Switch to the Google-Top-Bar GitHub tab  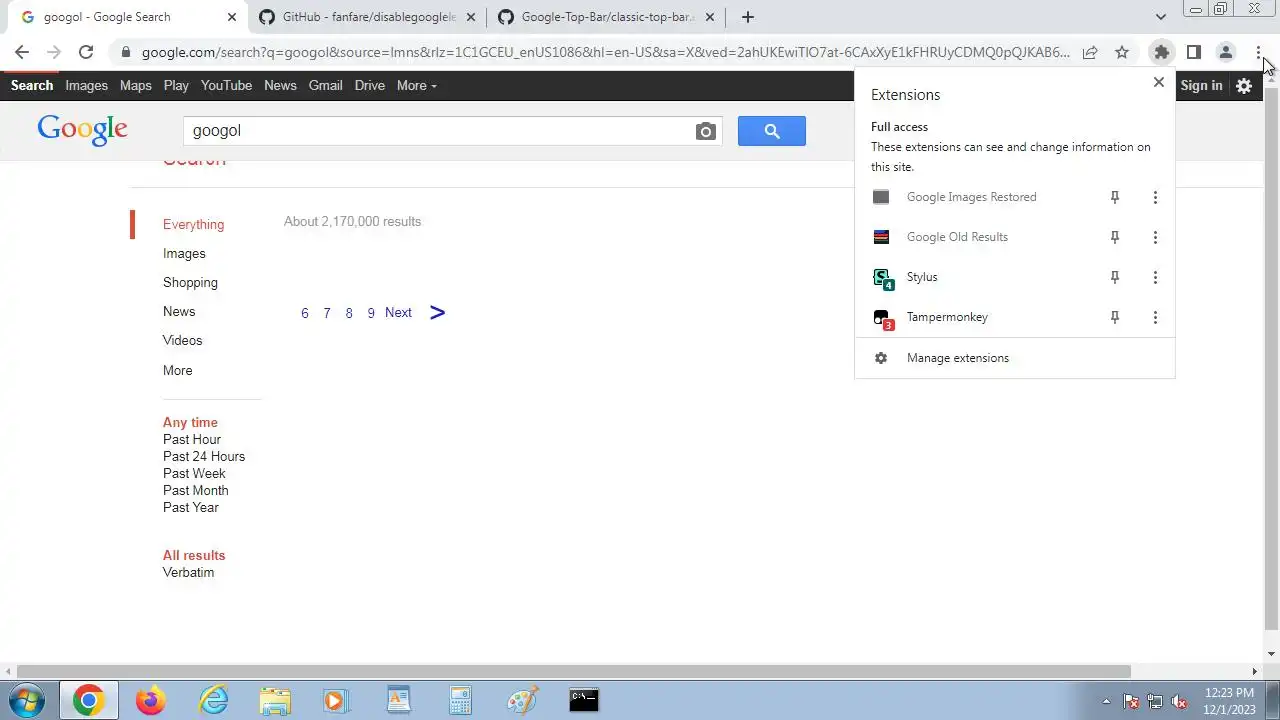[x=608, y=17]
